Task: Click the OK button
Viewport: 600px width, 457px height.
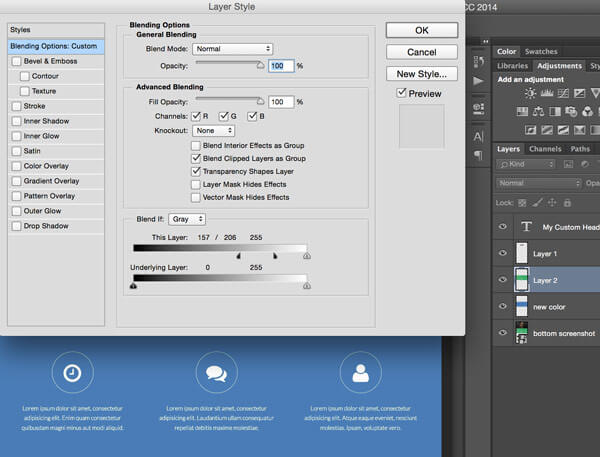Action: pyautogui.click(x=422, y=30)
